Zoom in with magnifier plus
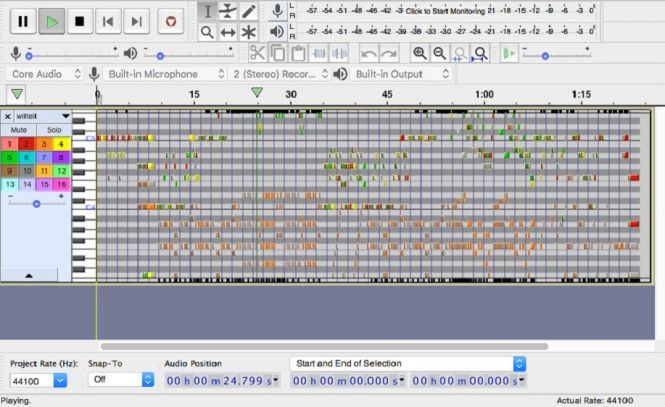 [419, 53]
